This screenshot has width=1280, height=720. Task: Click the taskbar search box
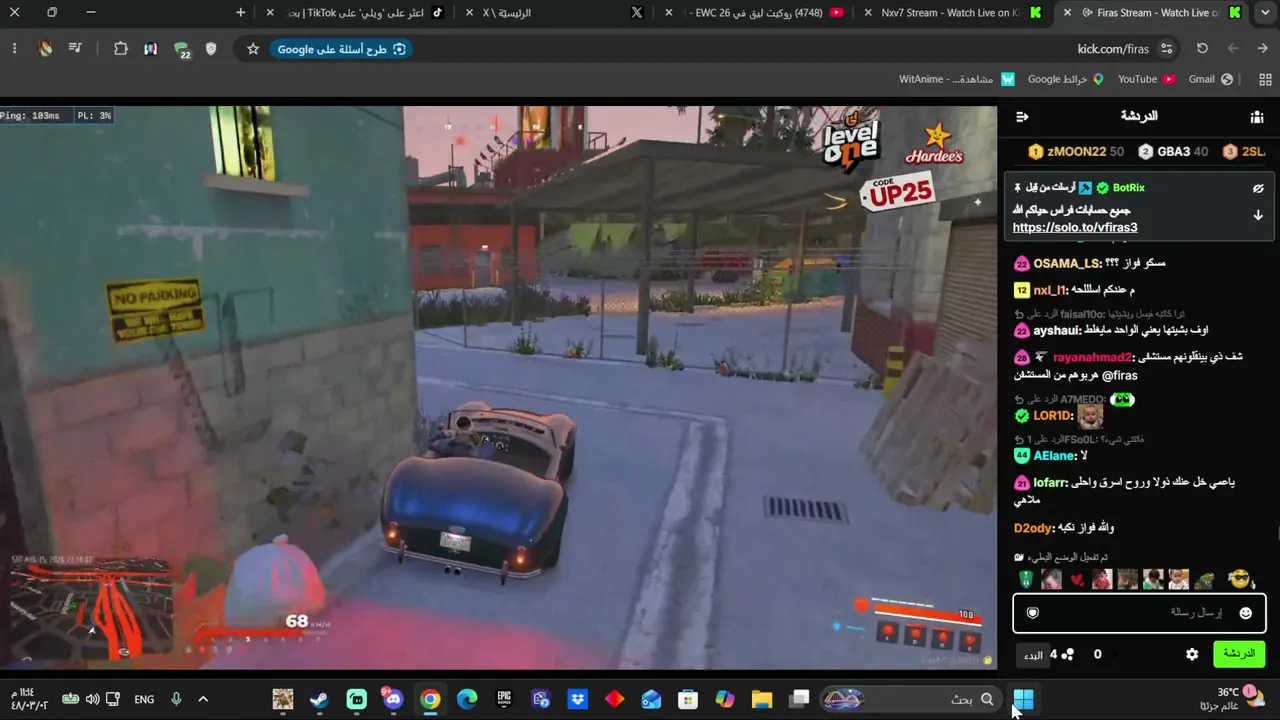(910, 699)
